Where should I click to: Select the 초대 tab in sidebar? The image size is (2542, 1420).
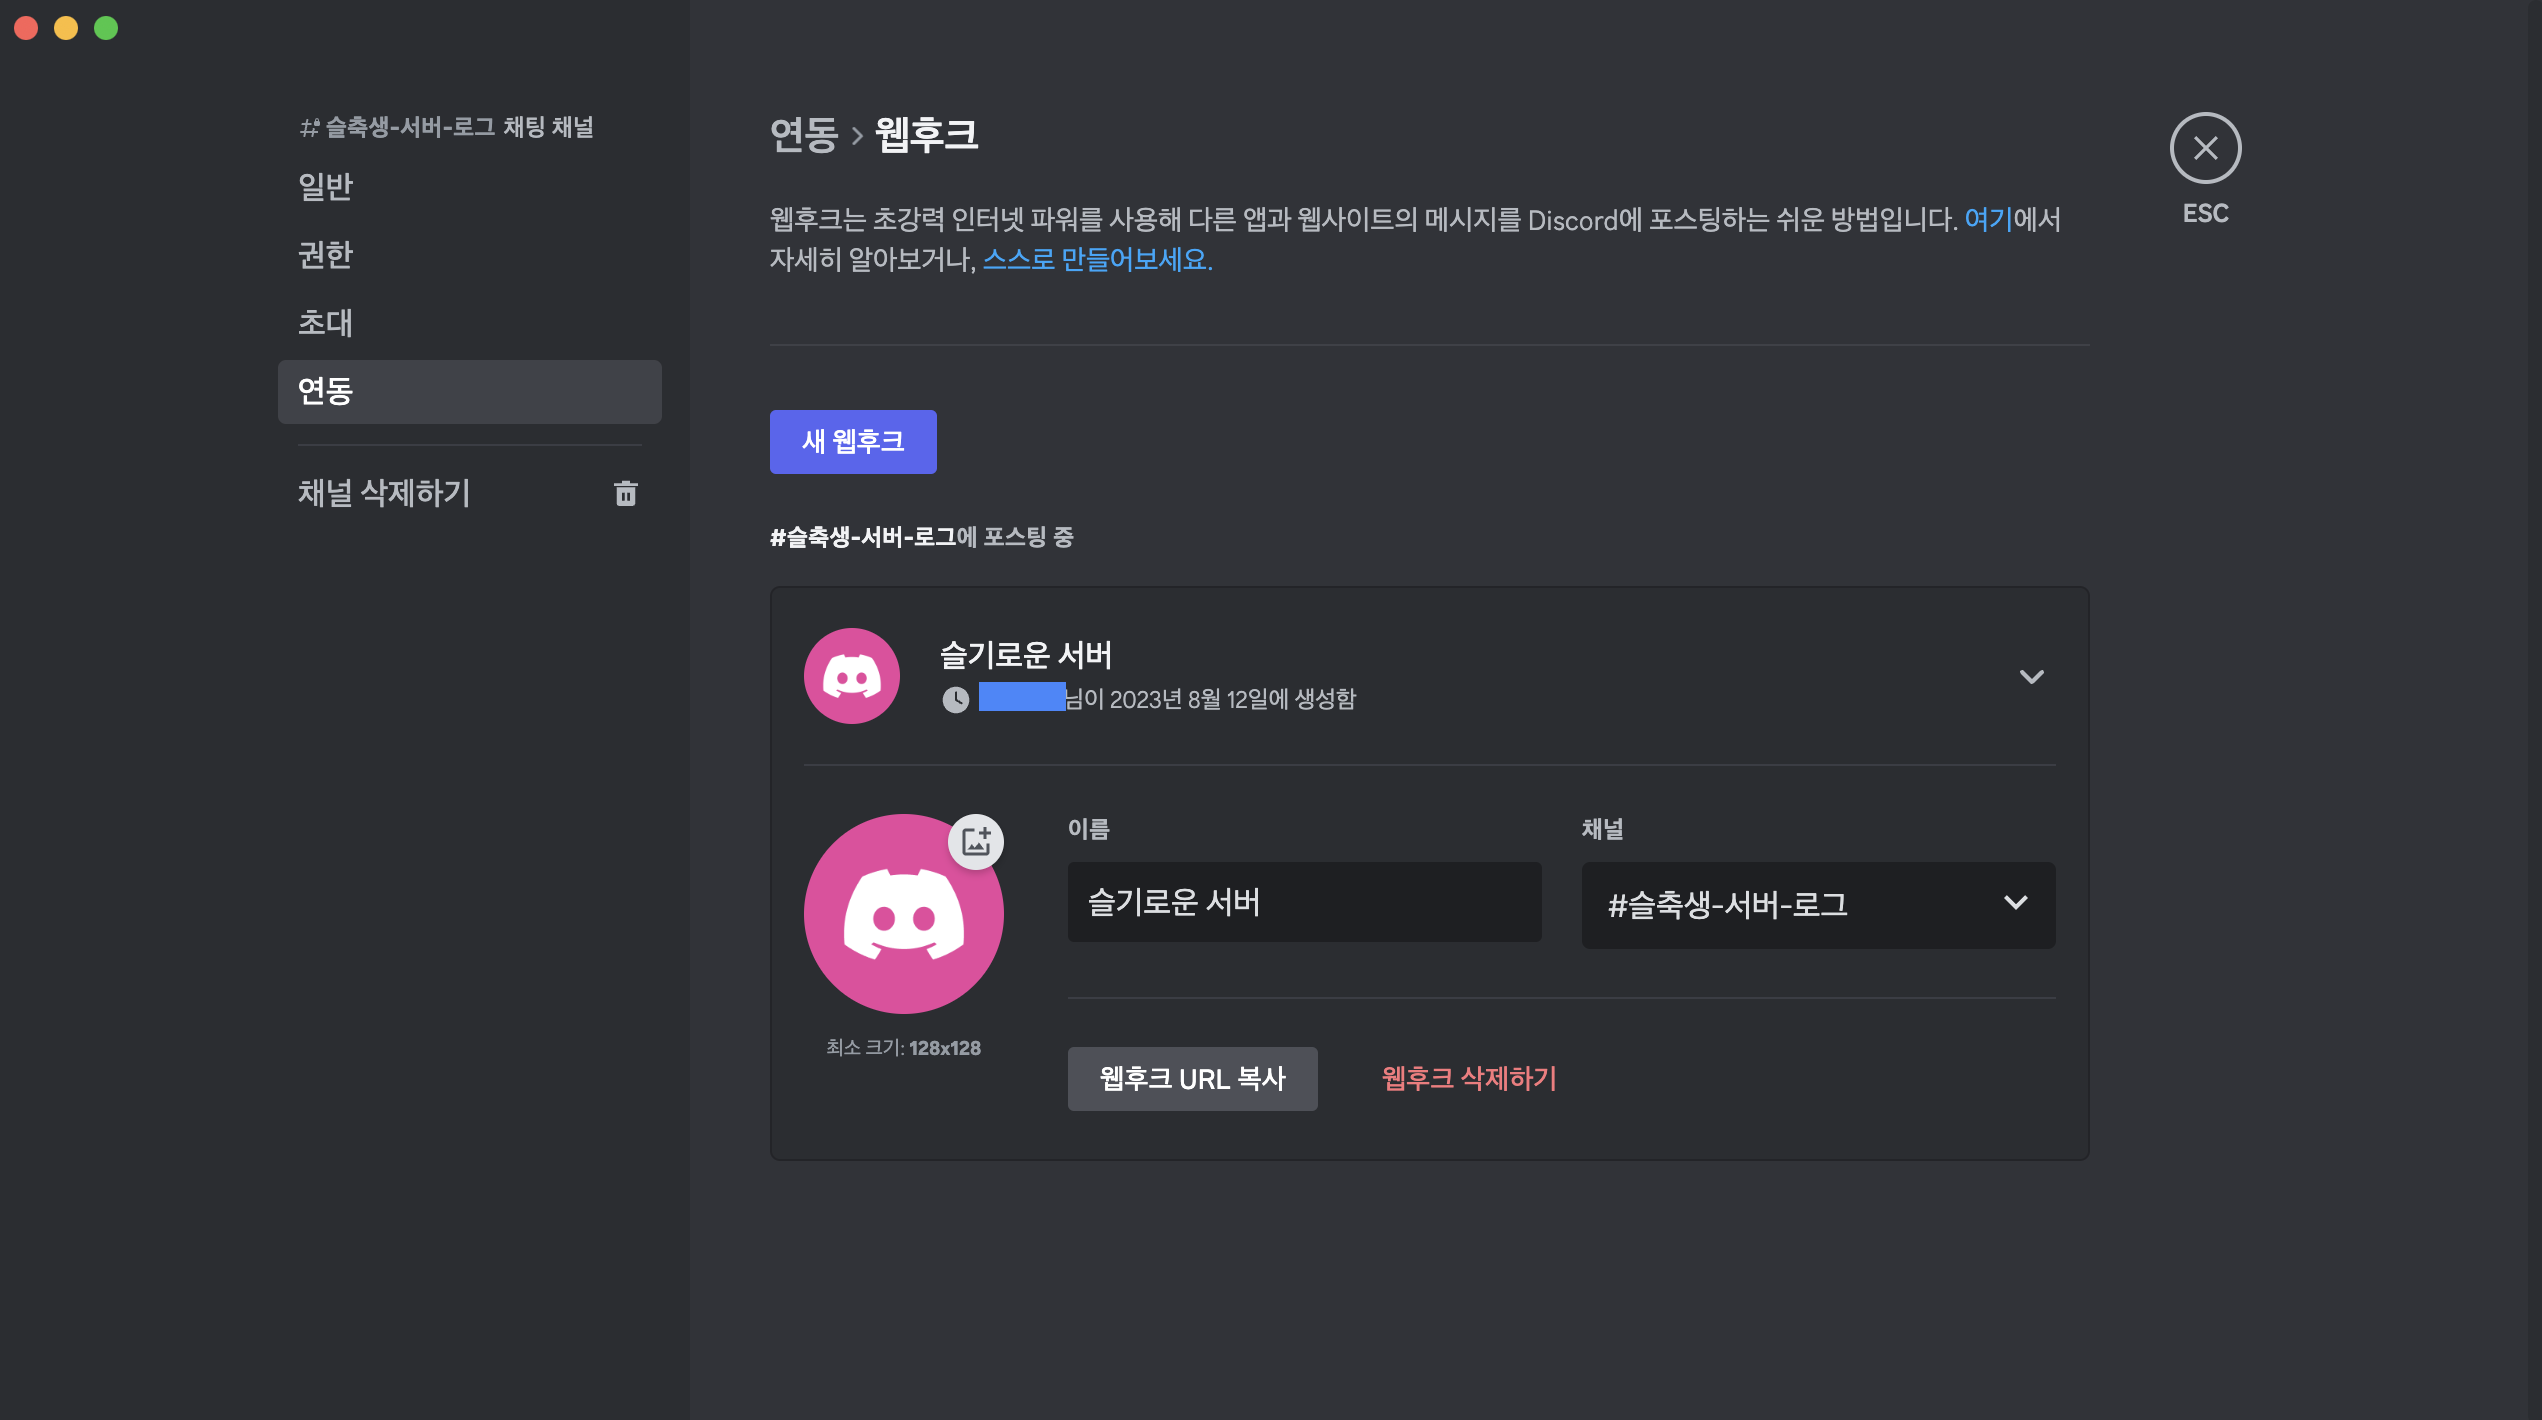[x=326, y=323]
